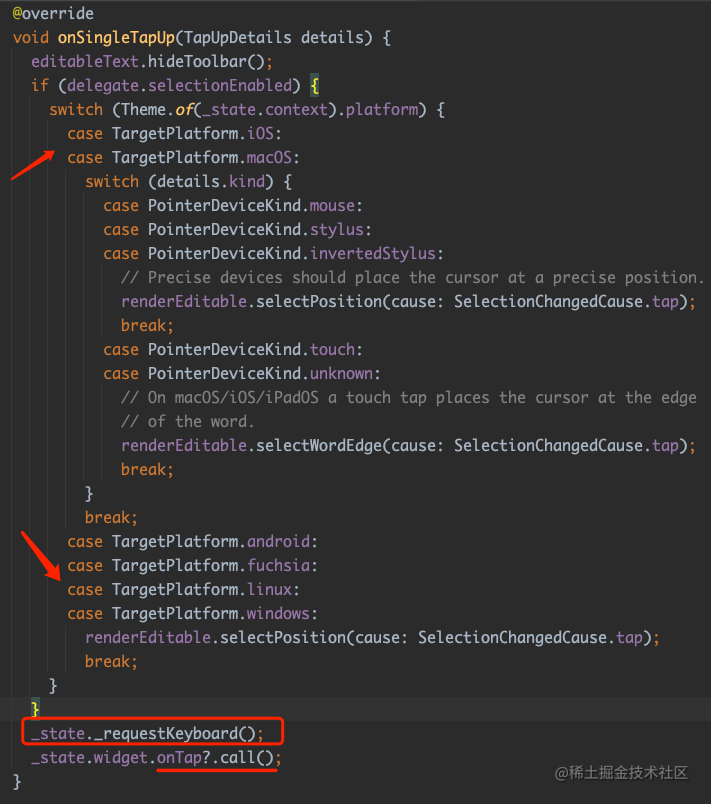Click the 'On macOS/iOS/iPadOS a touch tap' comment

pos(409,398)
